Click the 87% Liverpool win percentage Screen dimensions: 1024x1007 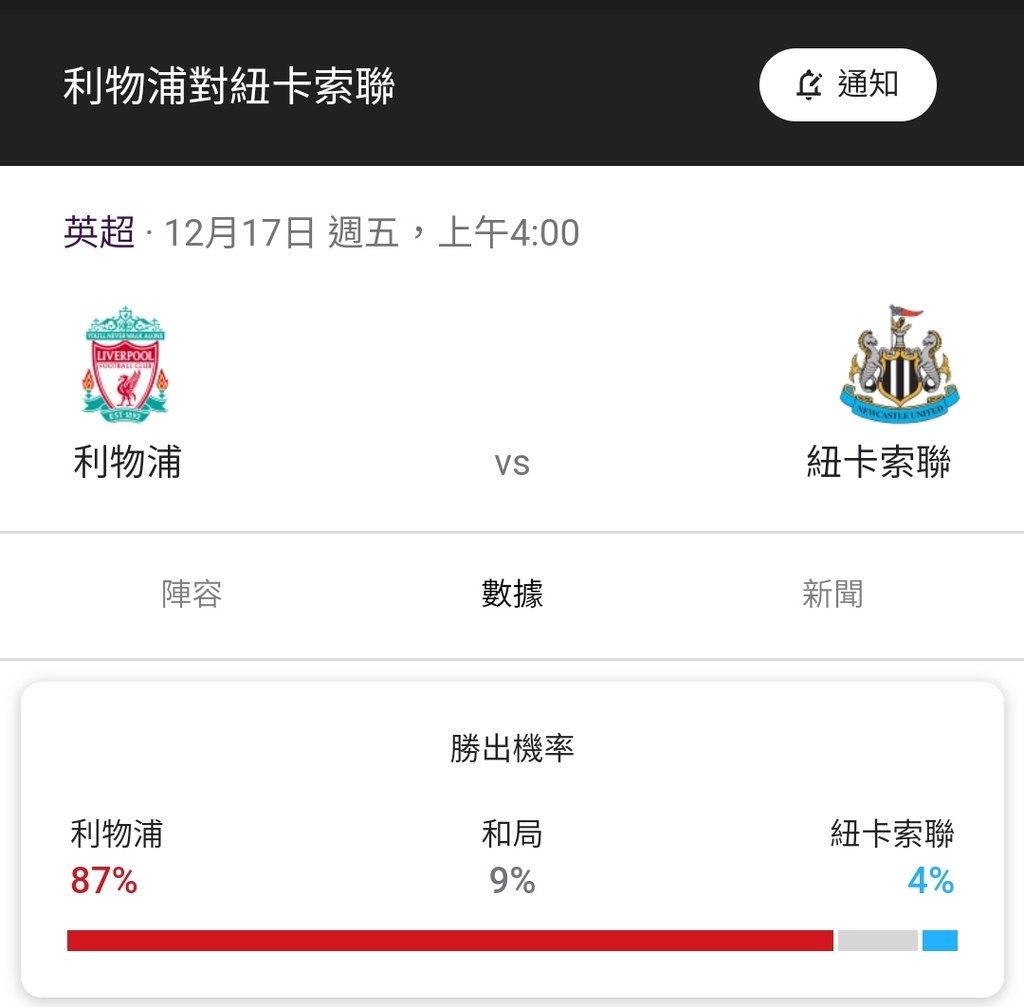point(104,880)
